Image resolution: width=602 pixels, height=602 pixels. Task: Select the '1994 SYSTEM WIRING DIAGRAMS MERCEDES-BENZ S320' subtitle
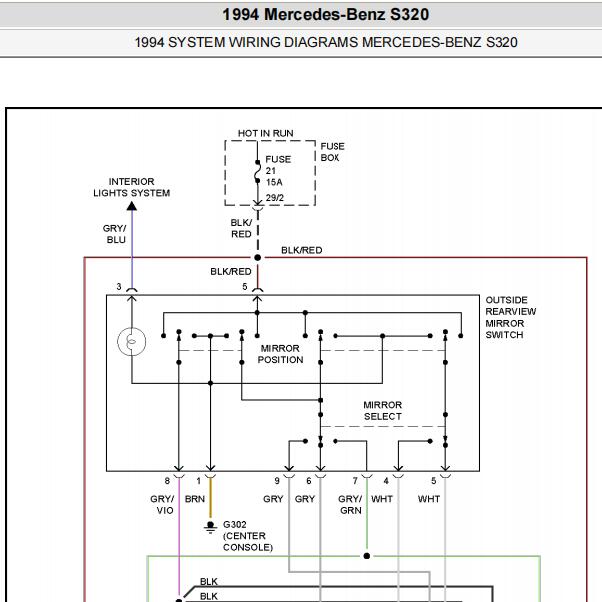(326, 42)
